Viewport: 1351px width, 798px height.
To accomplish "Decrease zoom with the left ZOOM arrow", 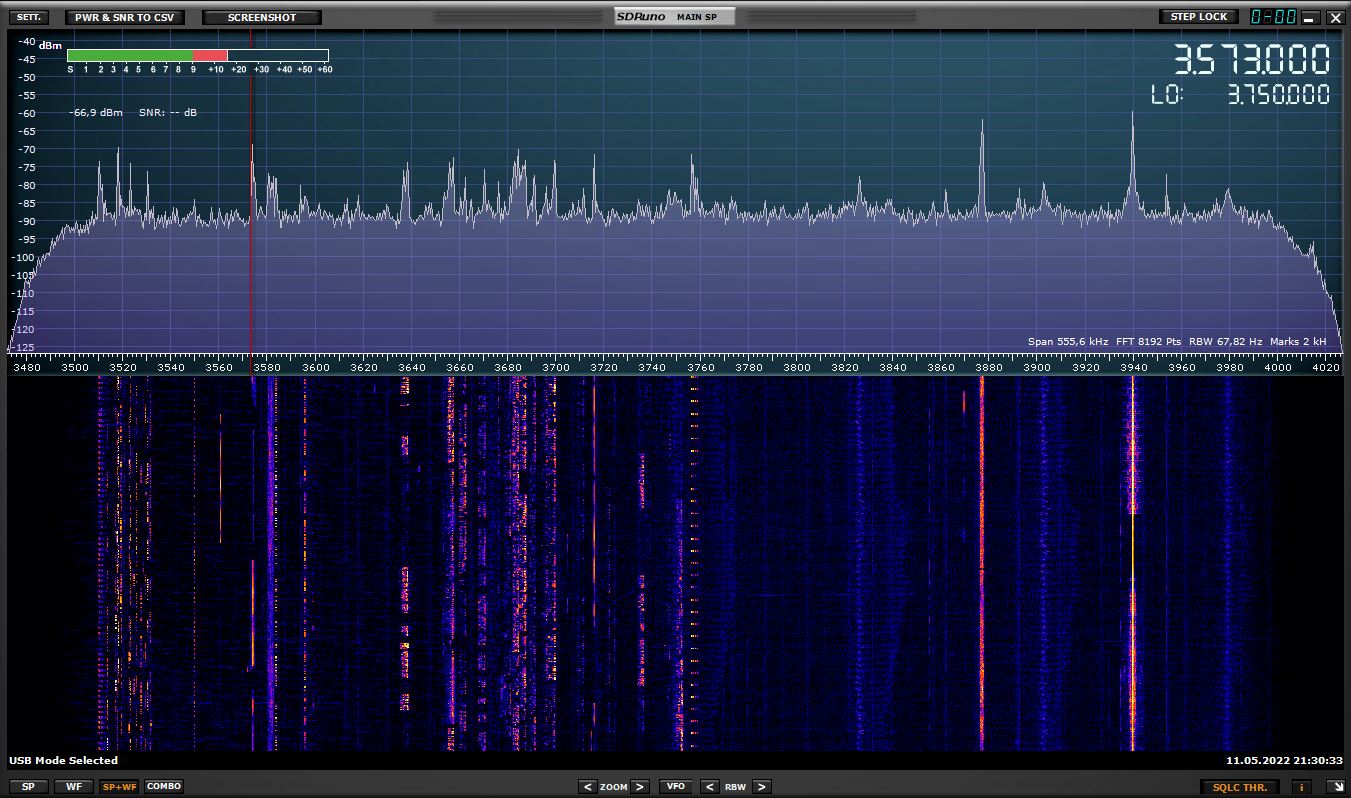I will (x=587, y=787).
